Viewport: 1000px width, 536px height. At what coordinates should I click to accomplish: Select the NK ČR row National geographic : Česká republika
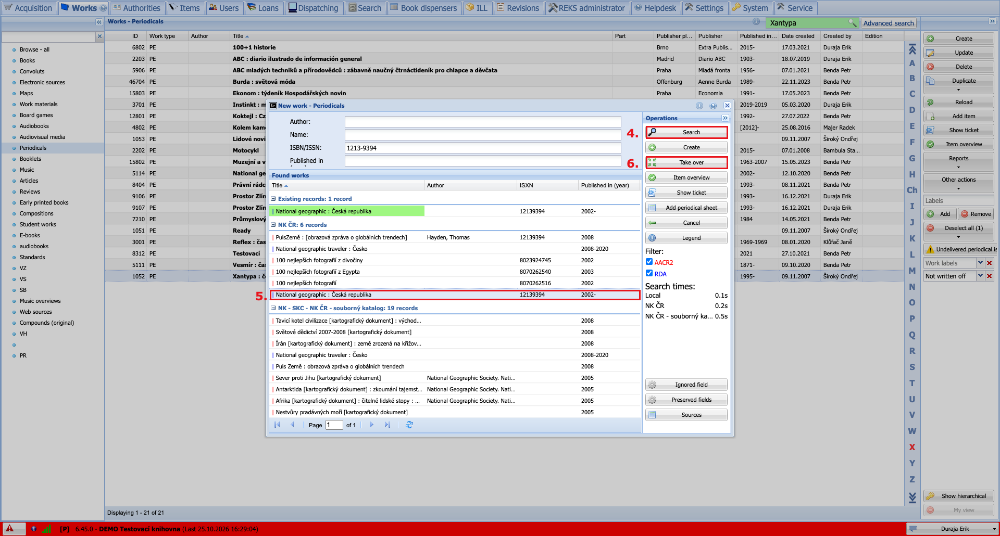coord(455,295)
